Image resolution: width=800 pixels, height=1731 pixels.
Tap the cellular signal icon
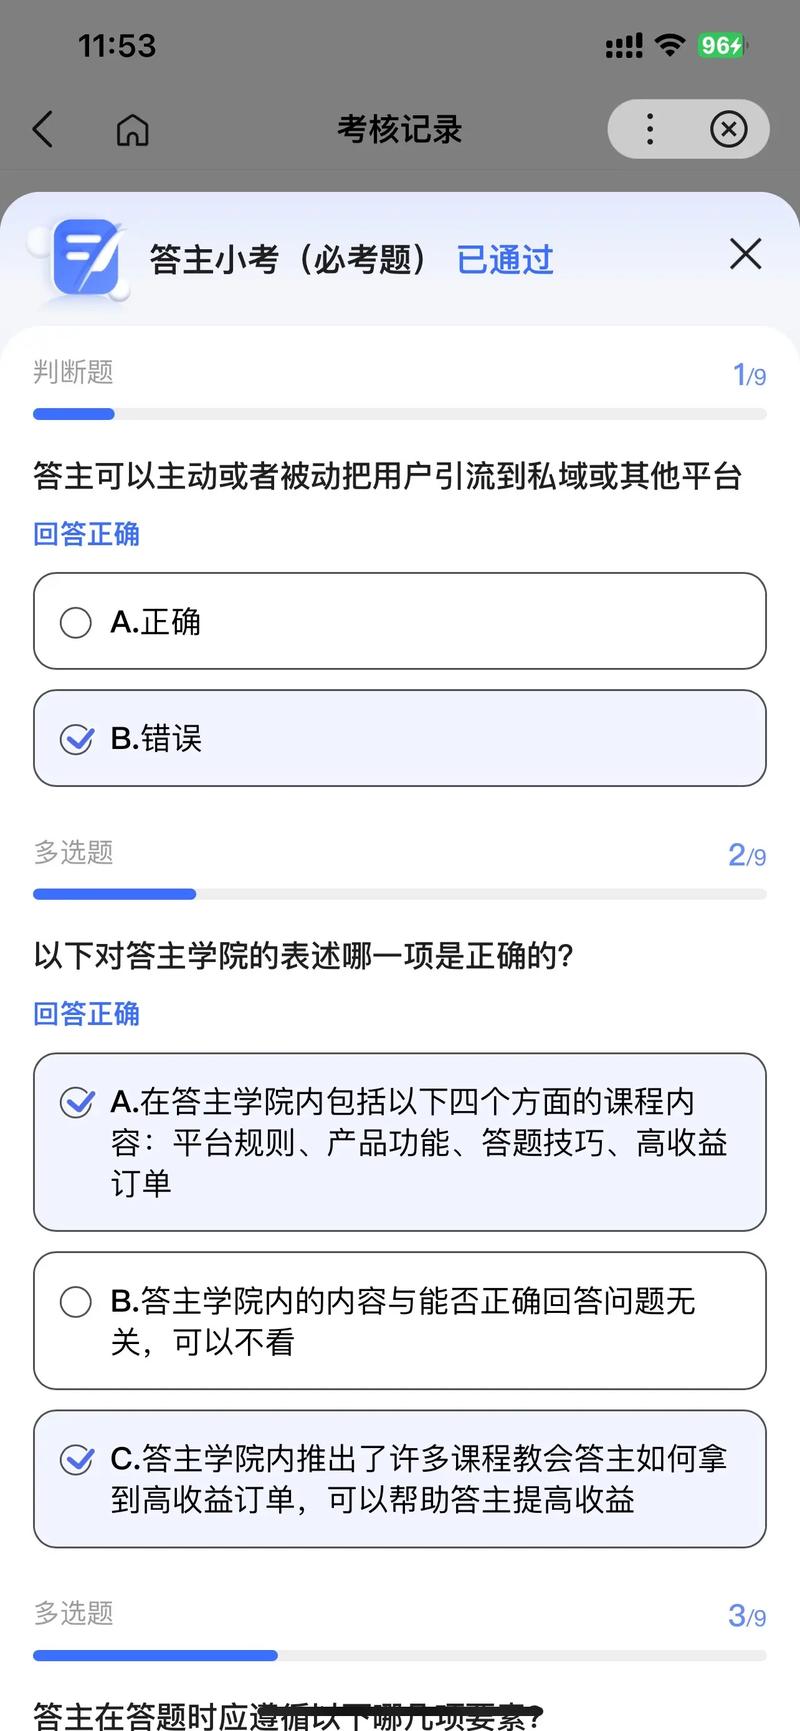[x=624, y=45]
